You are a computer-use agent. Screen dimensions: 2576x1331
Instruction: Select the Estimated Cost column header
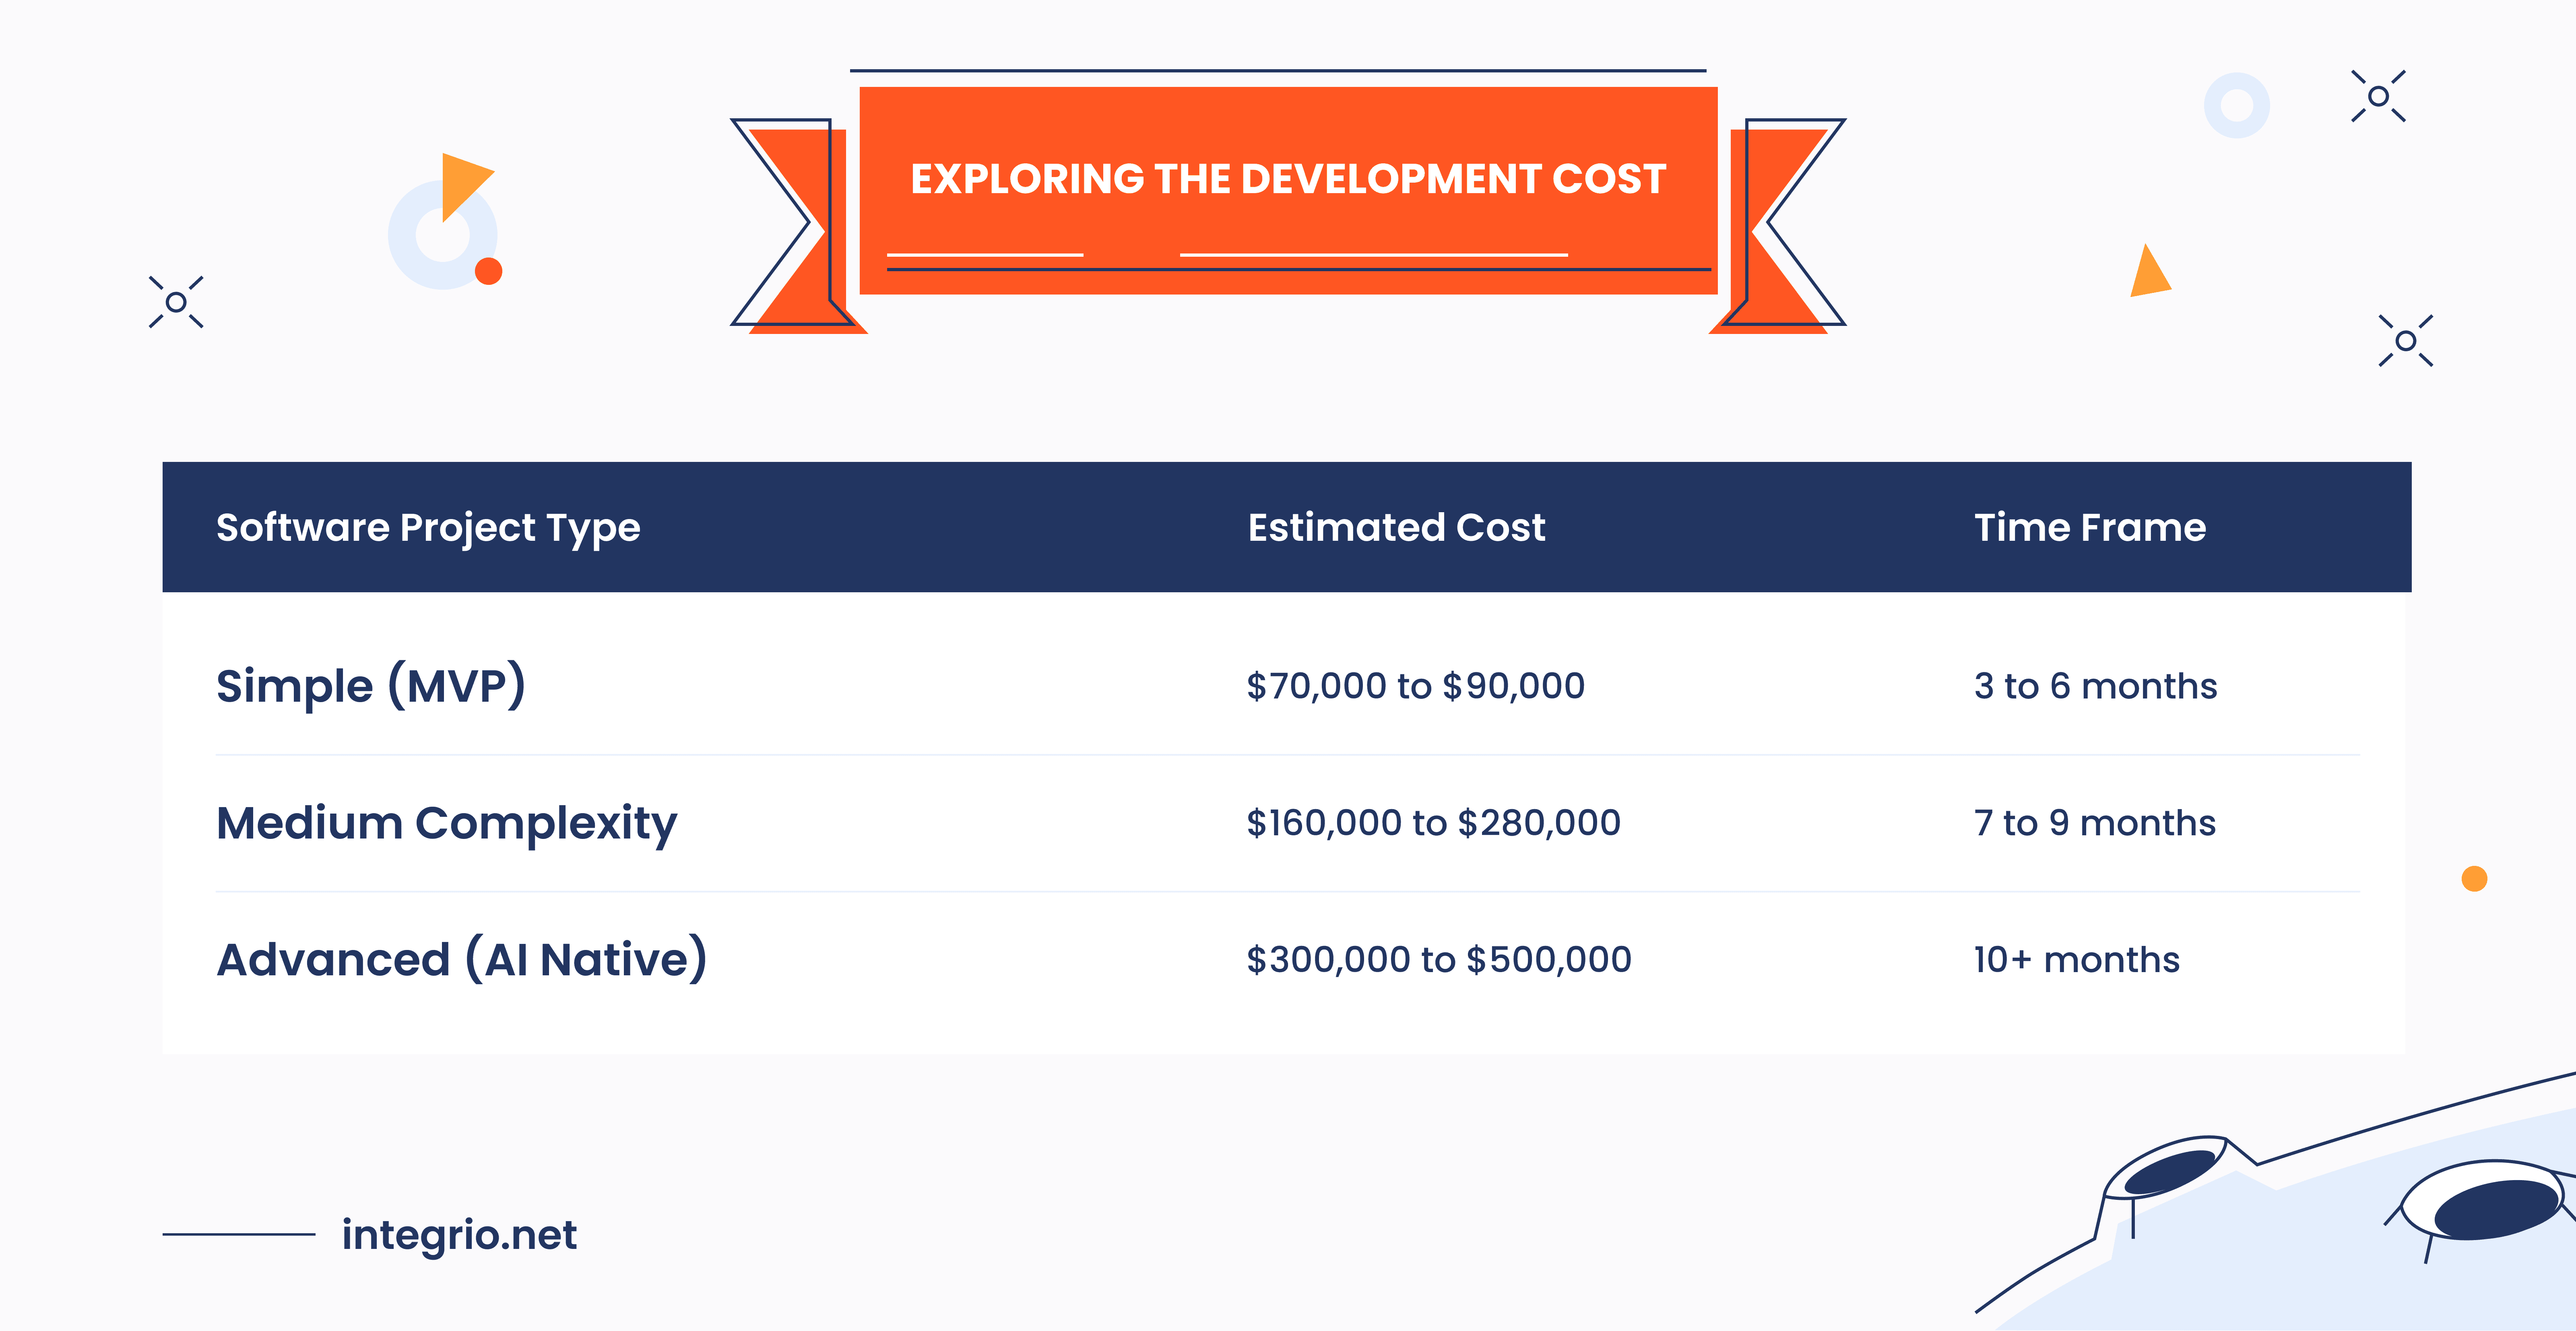(x=1396, y=527)
